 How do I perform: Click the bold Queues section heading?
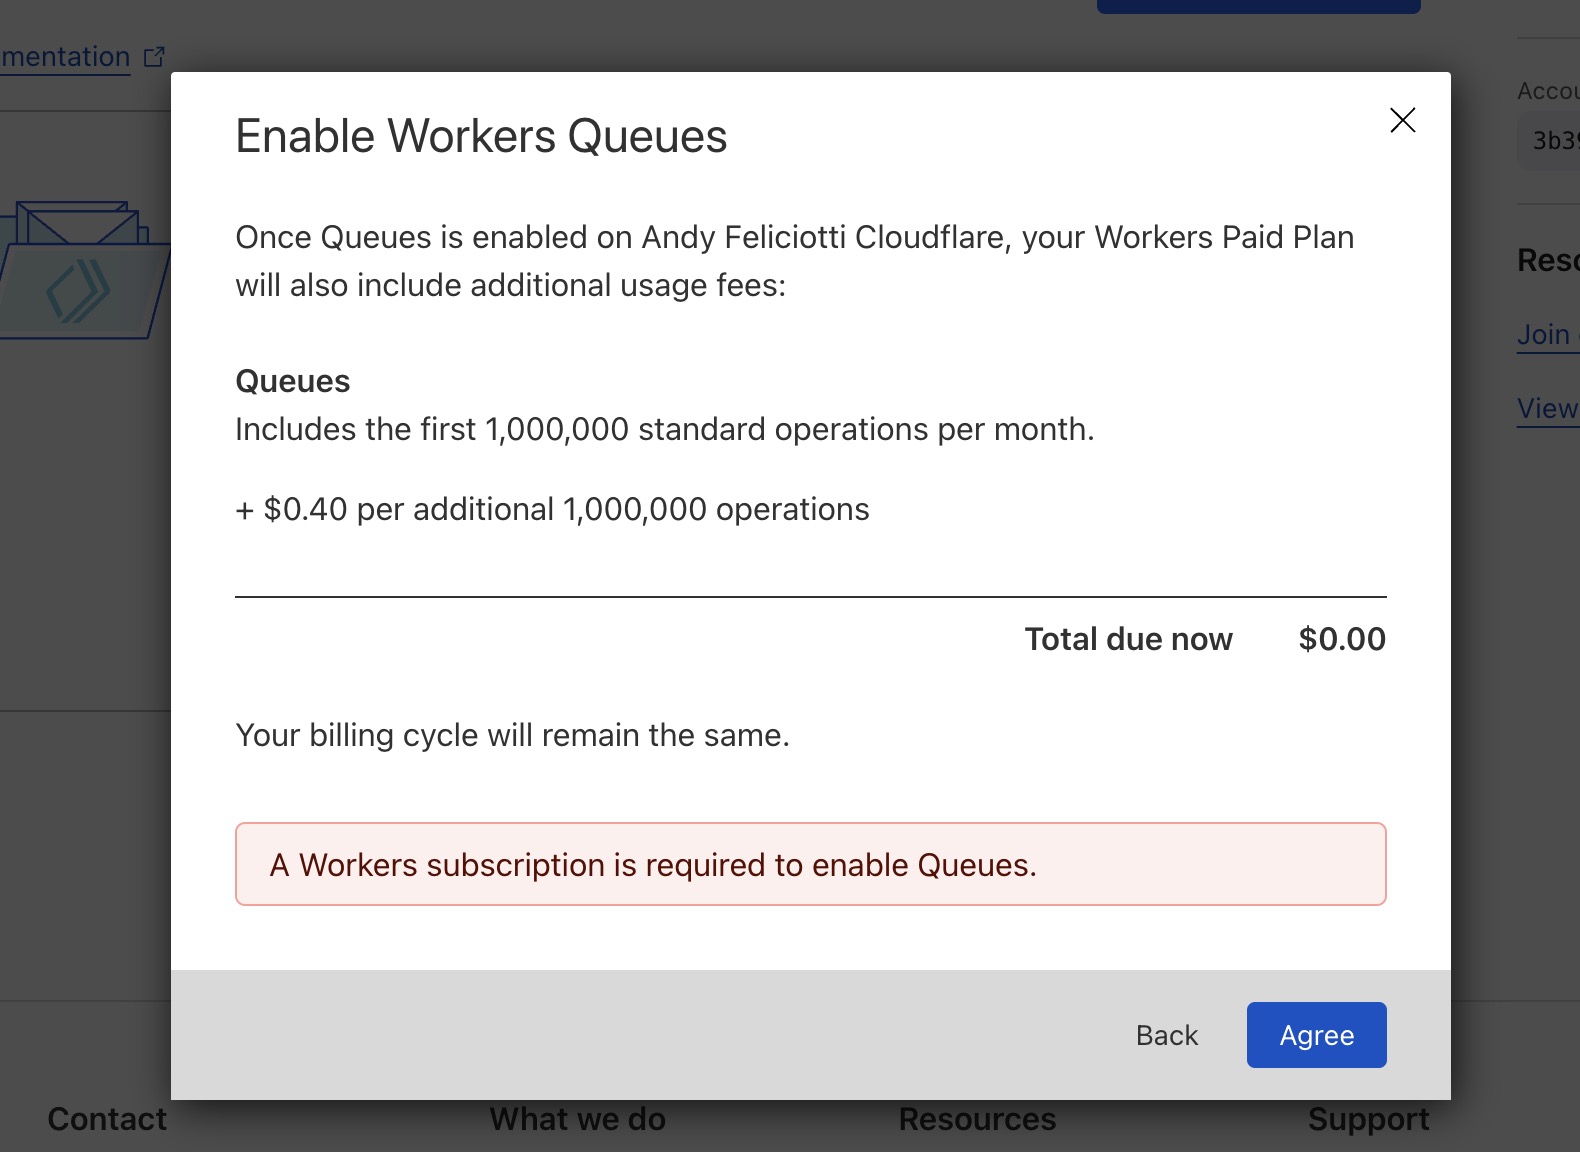(293, 381)
